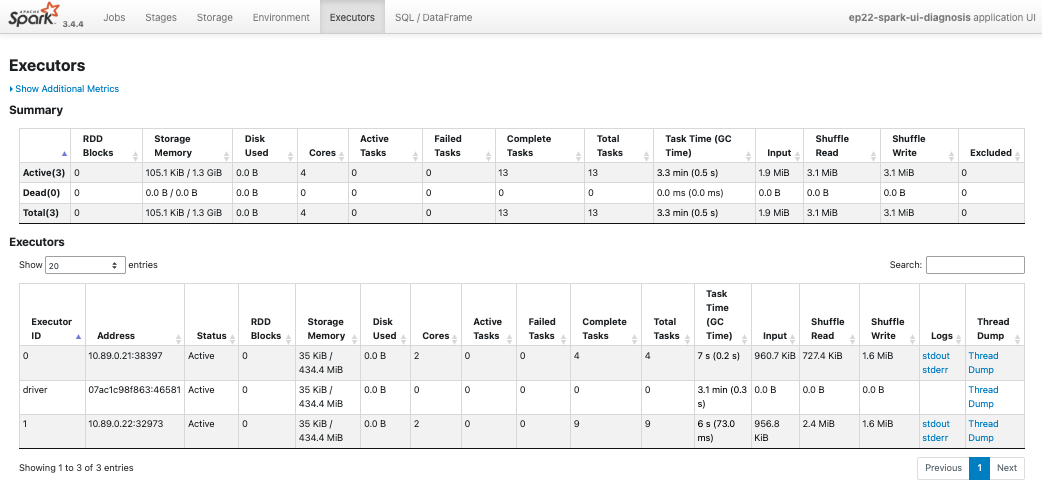
Task: Open the Stages tab
Action: point(161,17)
